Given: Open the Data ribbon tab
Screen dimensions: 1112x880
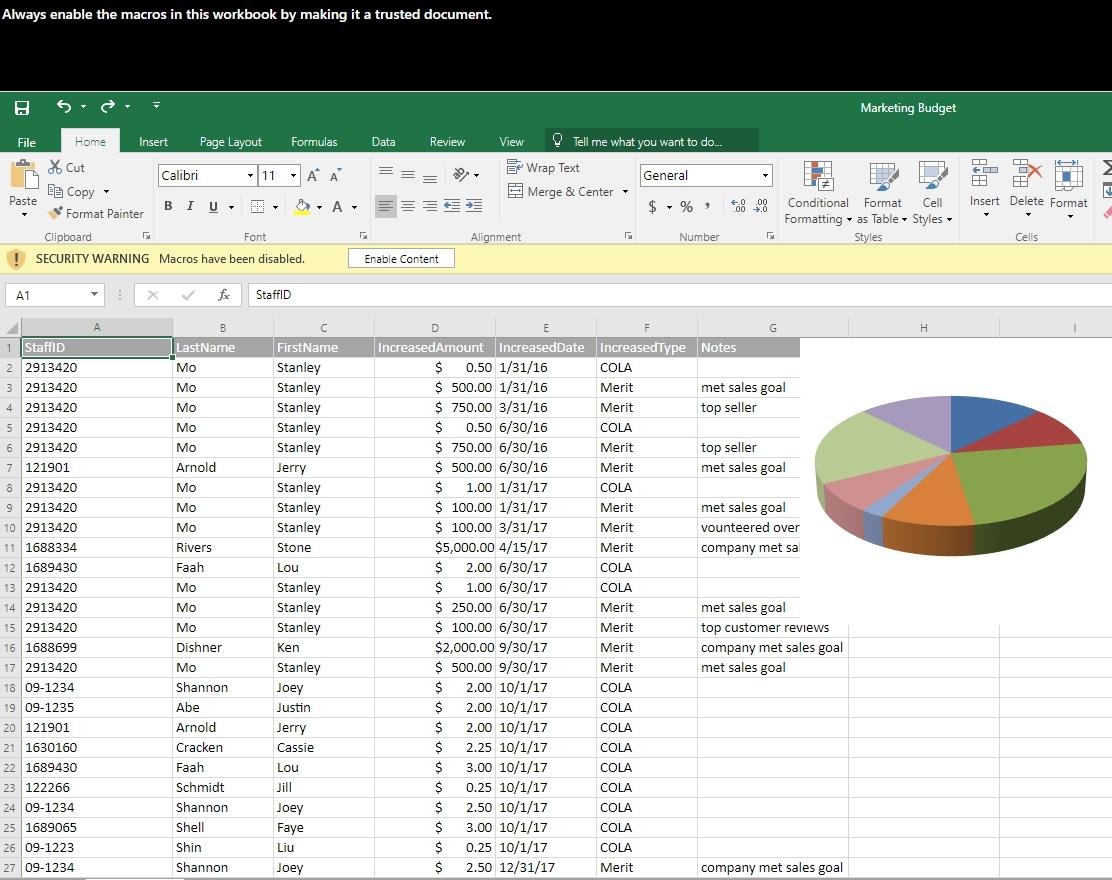Looking at the screenshot, I should (383, 141).
